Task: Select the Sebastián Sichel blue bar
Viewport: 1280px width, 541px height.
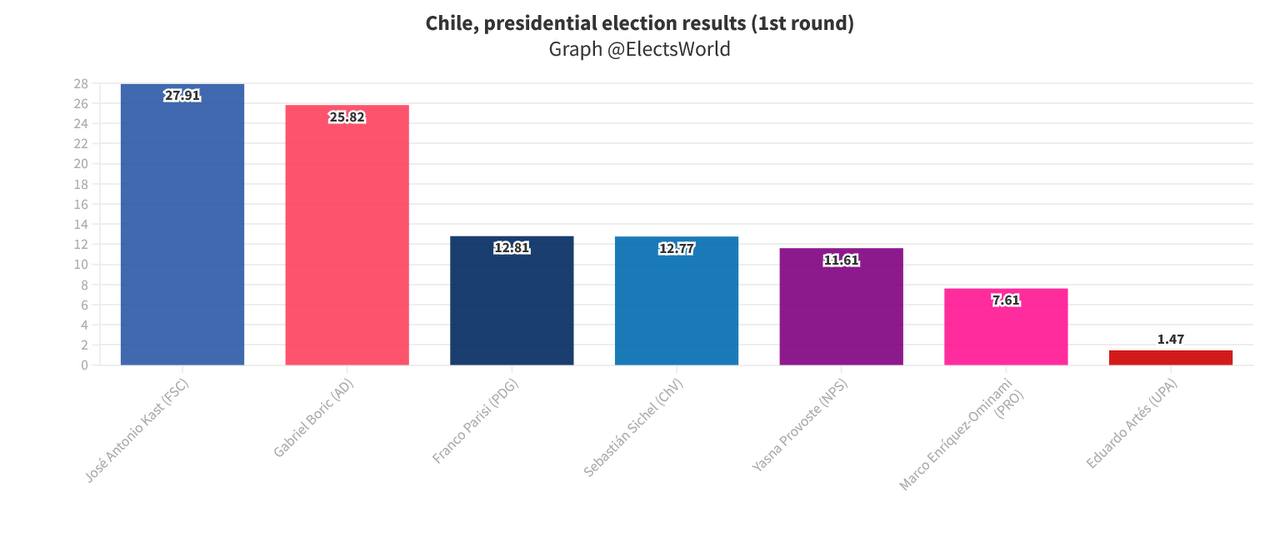Action: click(x=676, y=301)
